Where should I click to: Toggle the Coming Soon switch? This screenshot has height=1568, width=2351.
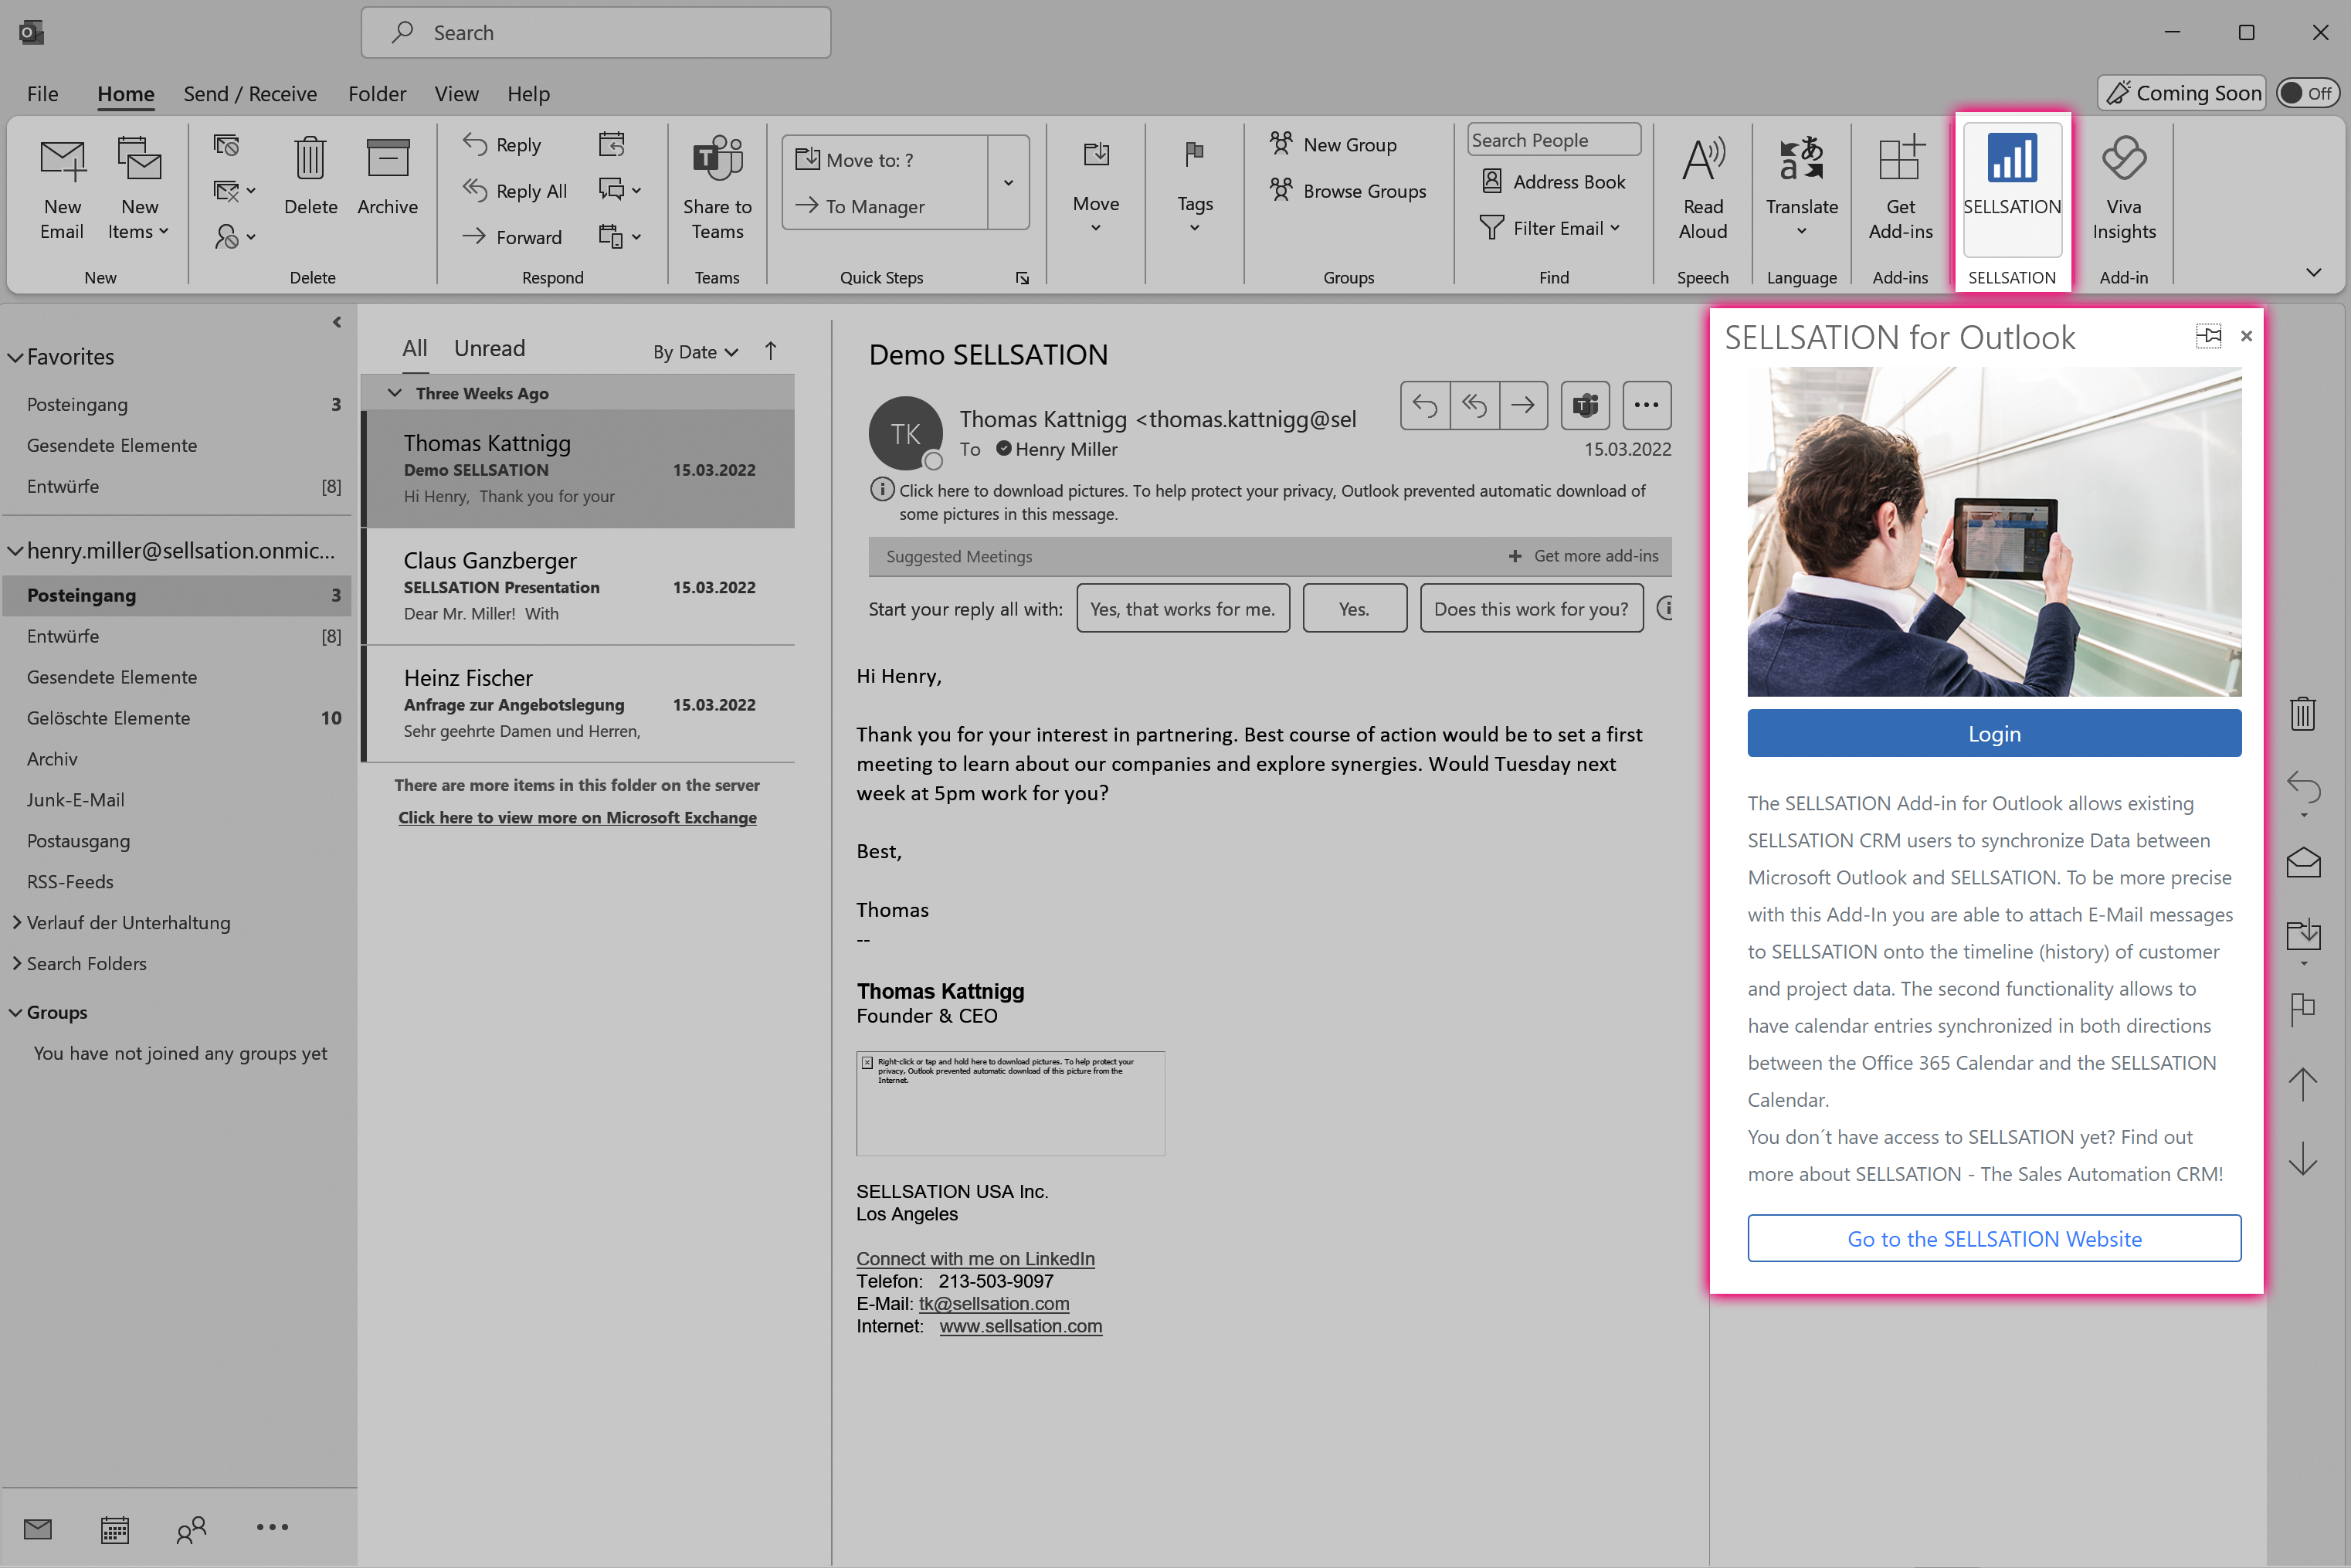(2308, 93)
